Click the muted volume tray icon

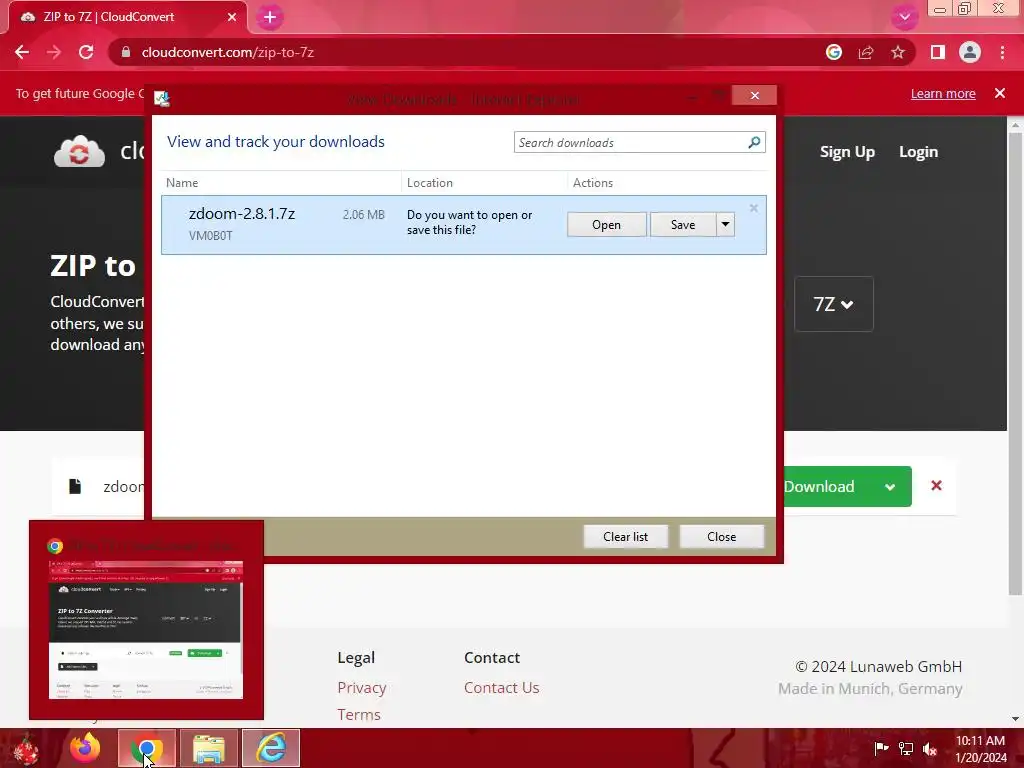pyautogui.click(x=930, y=748)
